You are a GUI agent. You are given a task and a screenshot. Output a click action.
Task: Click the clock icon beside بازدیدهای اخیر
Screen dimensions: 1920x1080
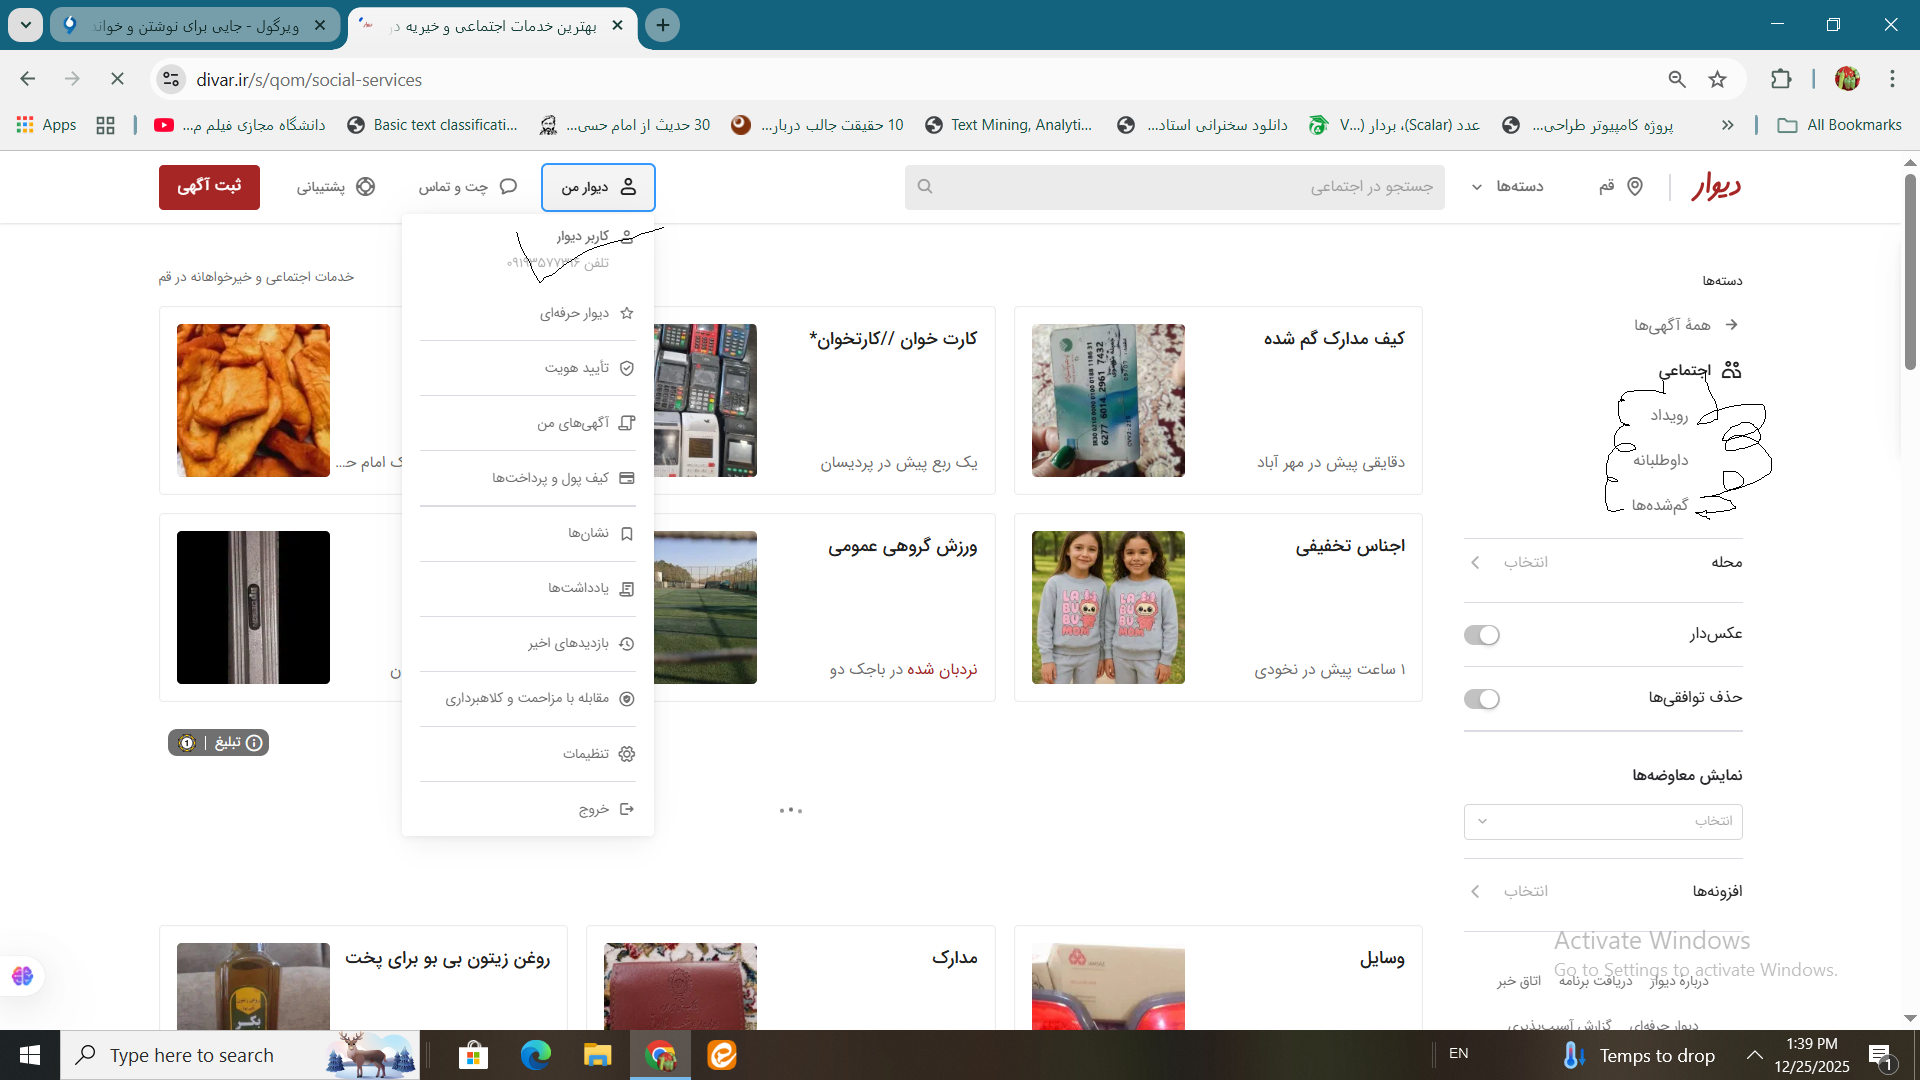(627, 643)
